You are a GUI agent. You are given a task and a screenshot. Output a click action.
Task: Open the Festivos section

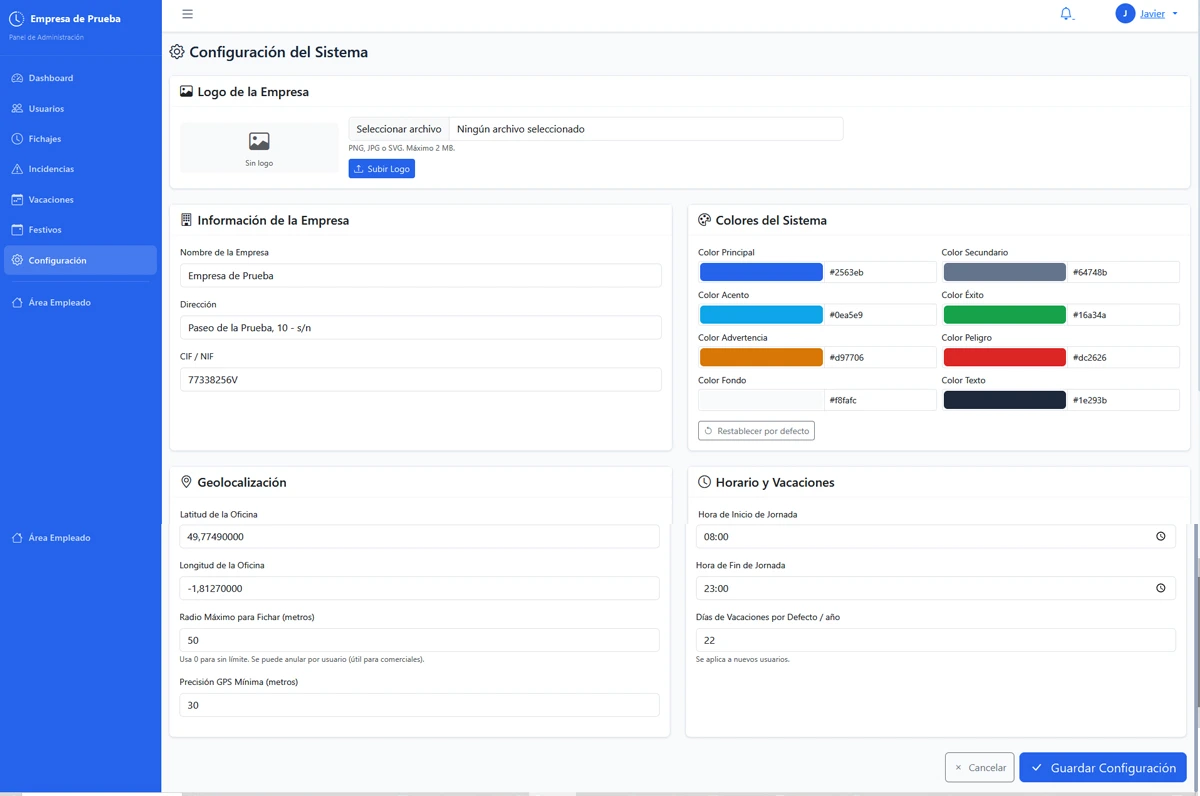click(x=80, y=230)
